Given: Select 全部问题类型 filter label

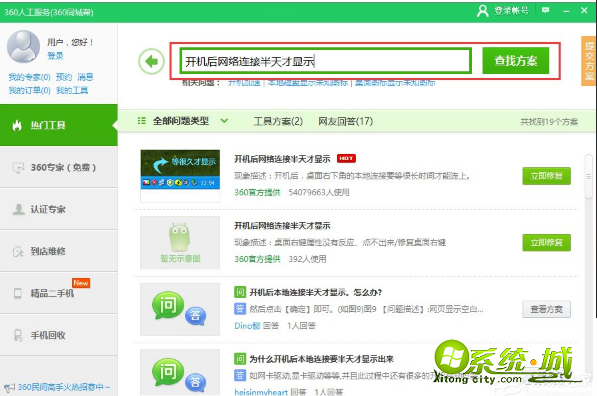Looking at the screenshot, I should pos(181,121).
